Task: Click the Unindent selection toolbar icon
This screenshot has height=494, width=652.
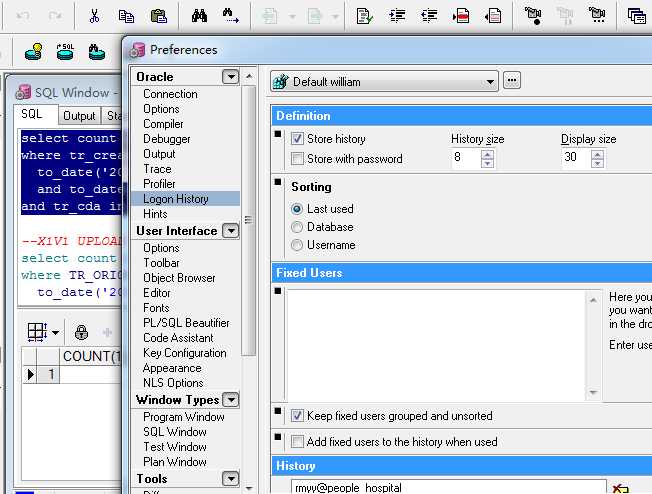Action: click(429, 16)
